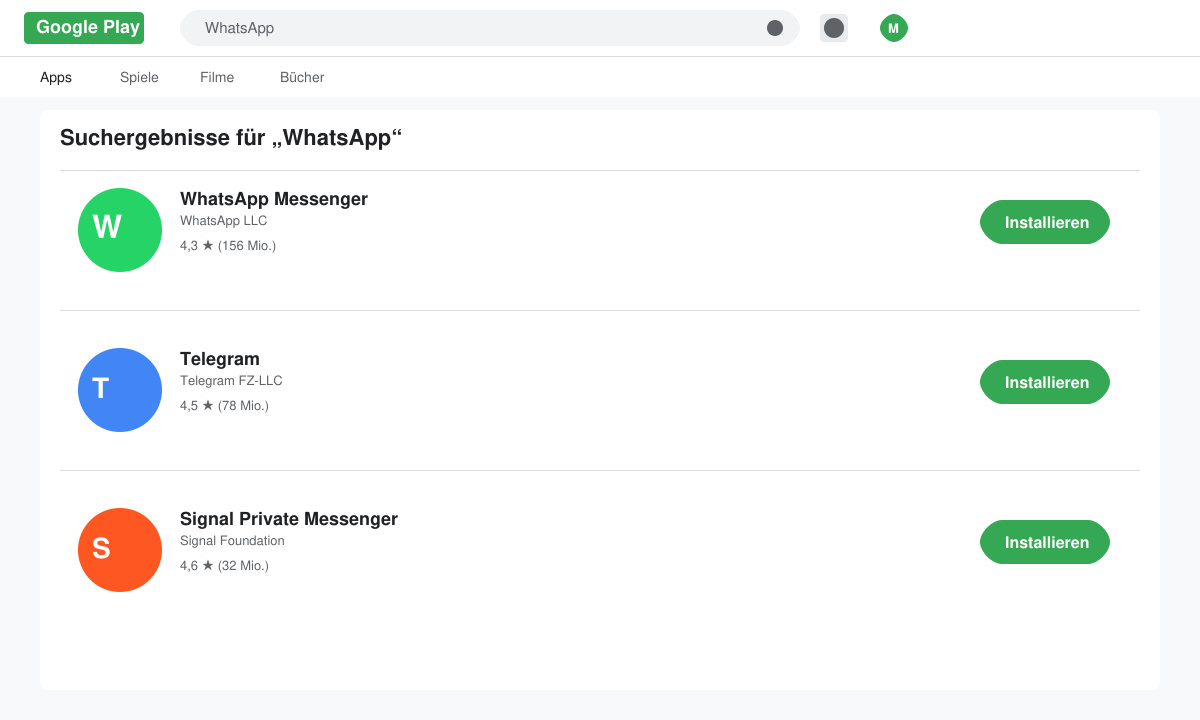1200x720 pixels.
Task: Open the WhatsApp Messenger app icon
Action: coord(120,230)
